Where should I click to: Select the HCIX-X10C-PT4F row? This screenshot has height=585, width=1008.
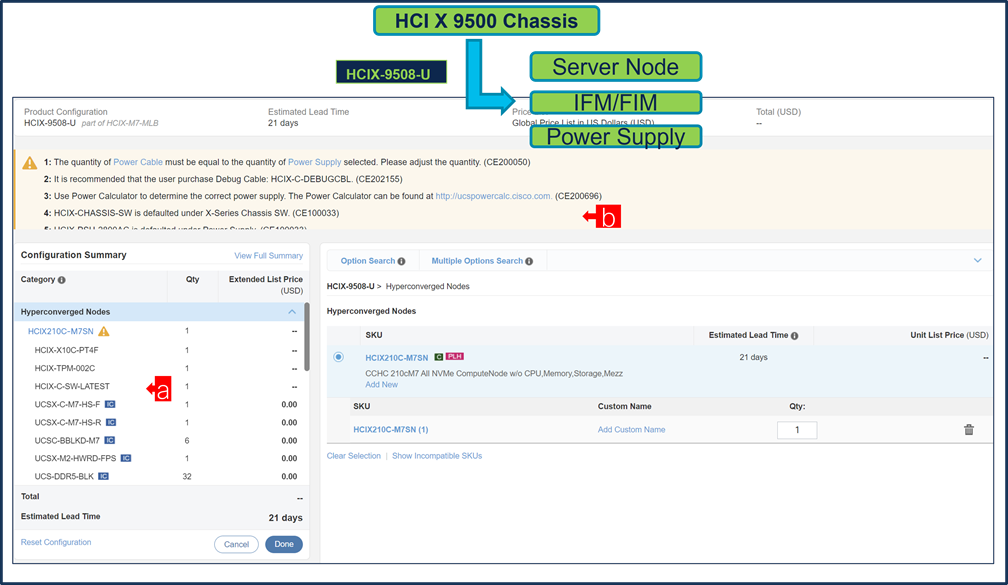(x=159, y=350)
